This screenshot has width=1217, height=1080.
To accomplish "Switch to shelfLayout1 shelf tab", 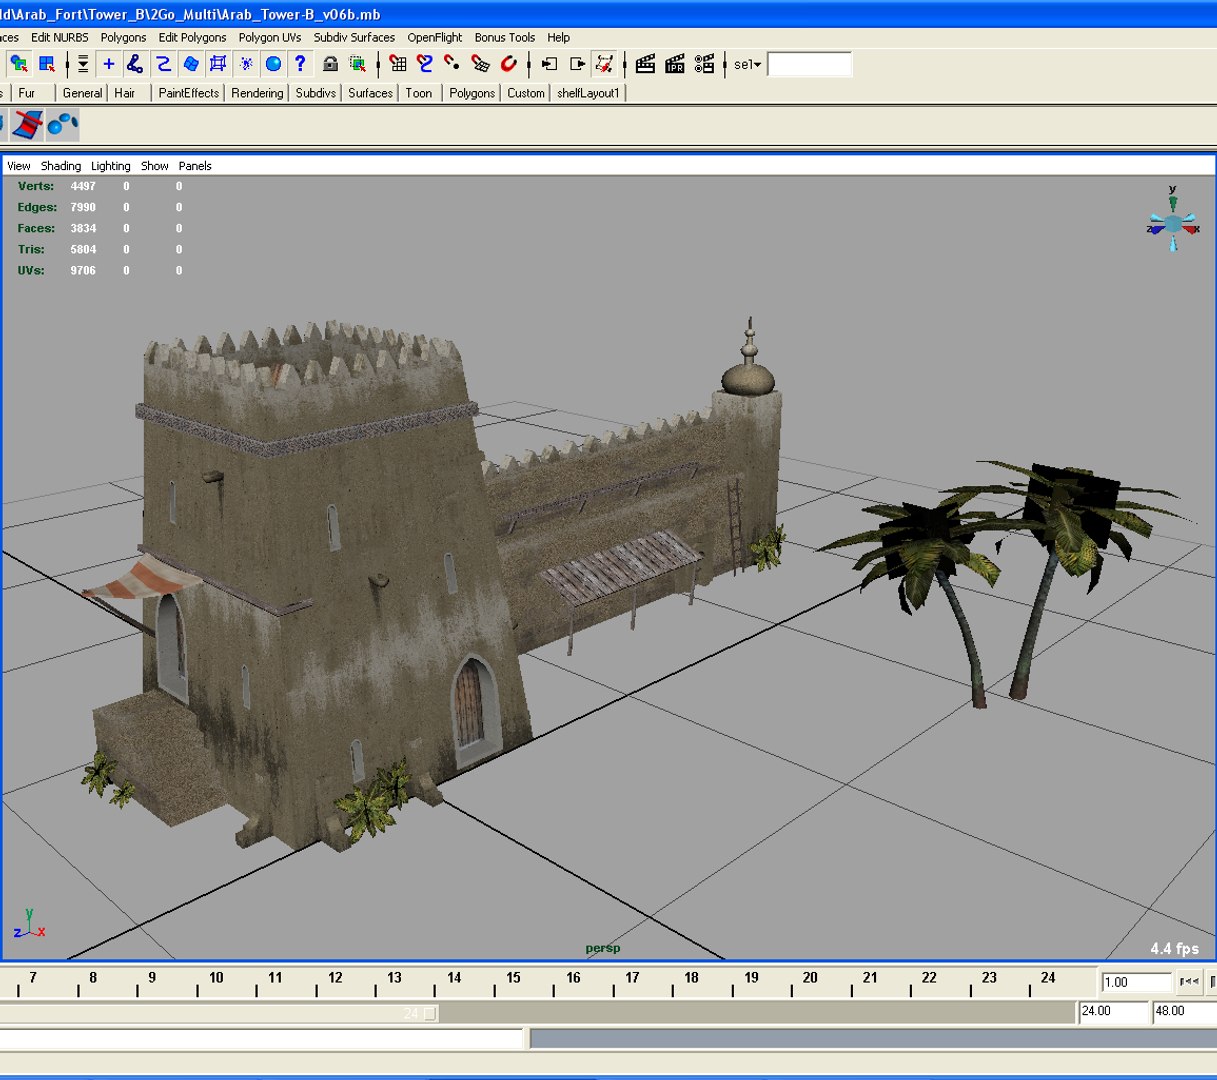I will 588,93.
